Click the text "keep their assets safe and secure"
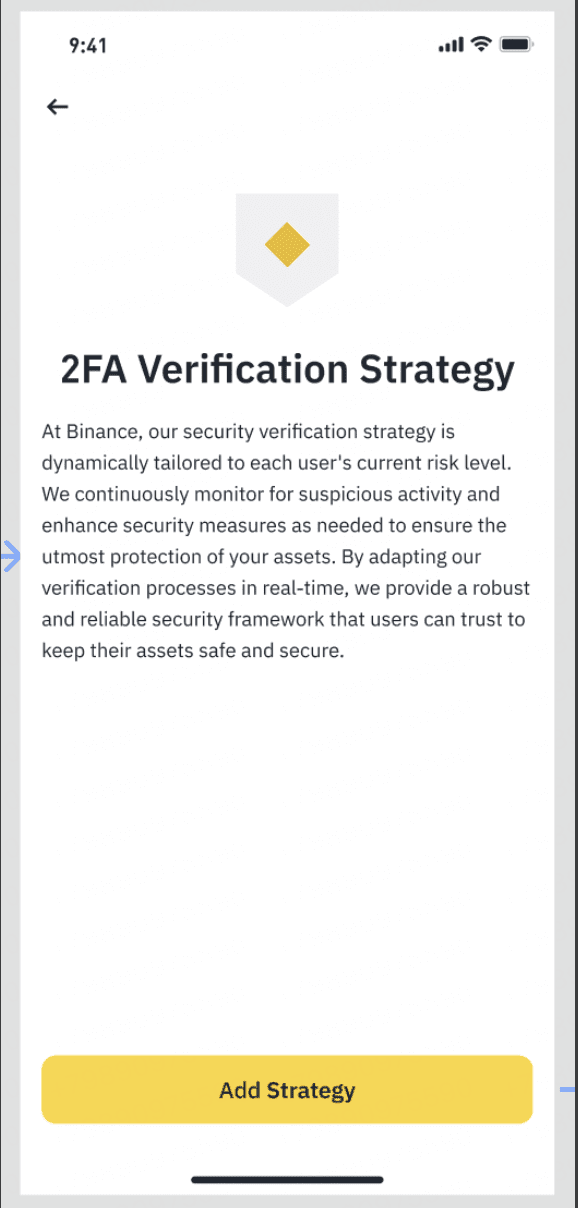Screen dimensions: 578x1208 (192, 650)
